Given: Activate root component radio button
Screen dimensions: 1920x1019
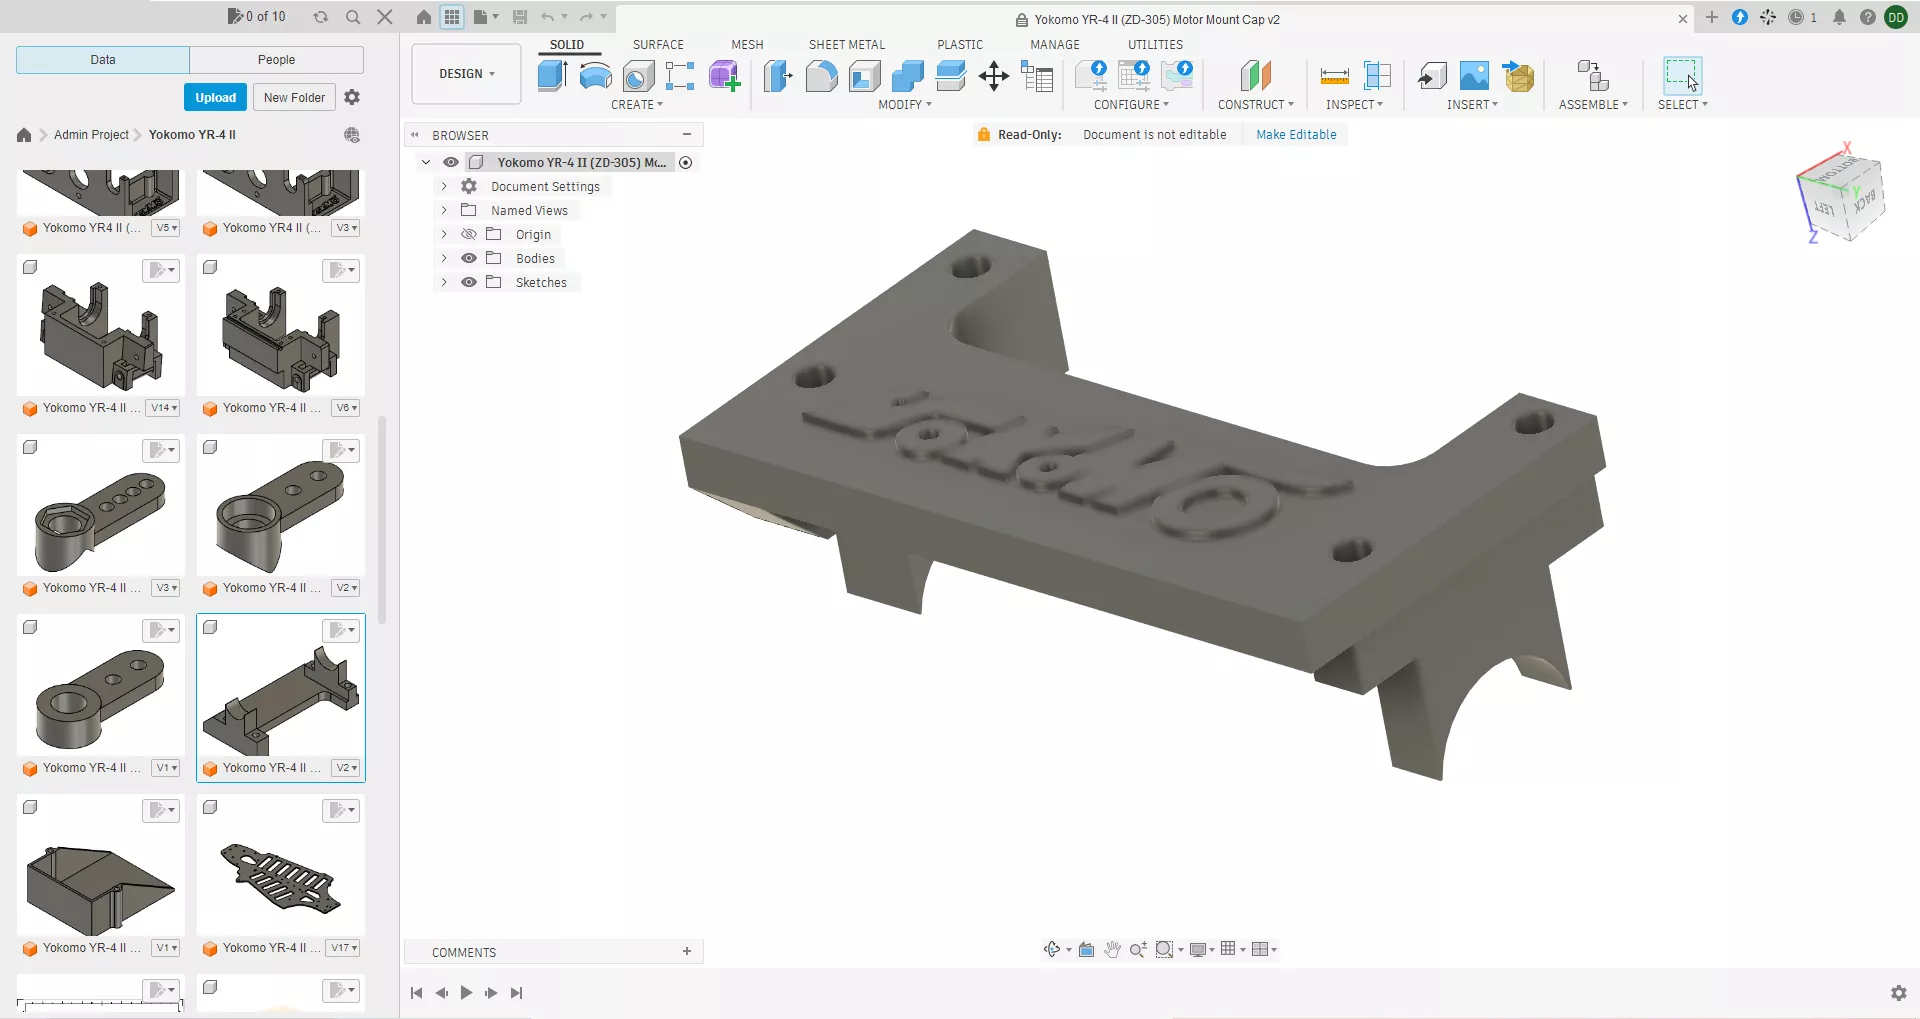Looking at the screenshot, I should click(x=686, y=162).
